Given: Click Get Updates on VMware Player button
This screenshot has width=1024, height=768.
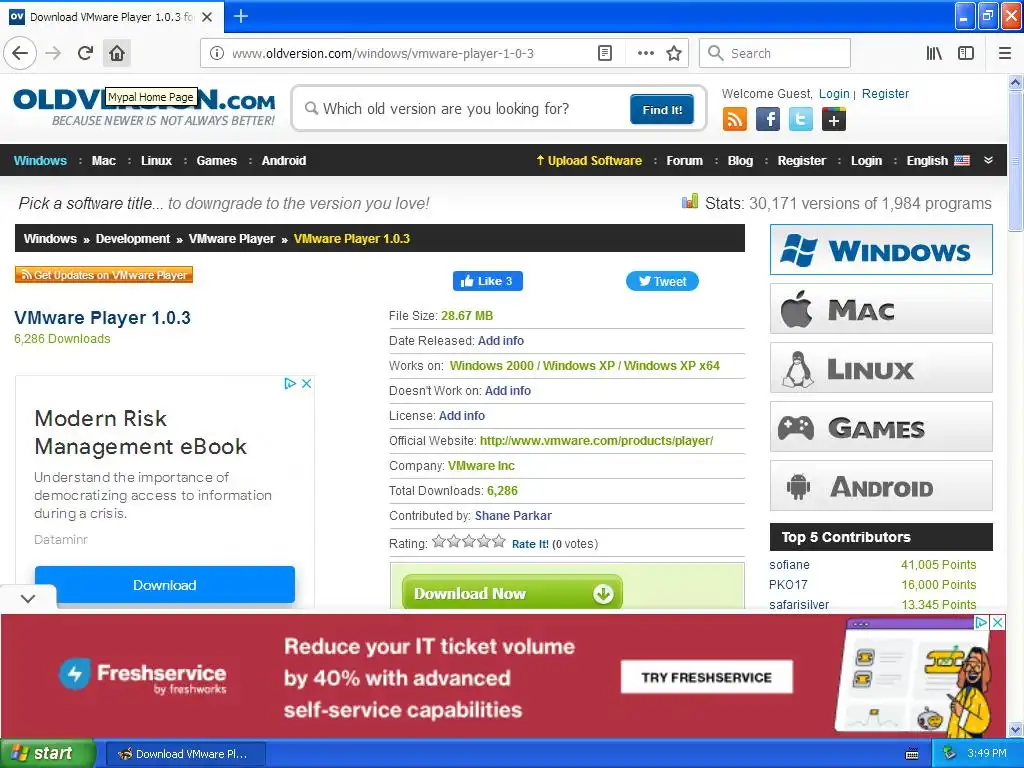Looking at the screenshot, I should pyautogui.click(x=104, y=275).
